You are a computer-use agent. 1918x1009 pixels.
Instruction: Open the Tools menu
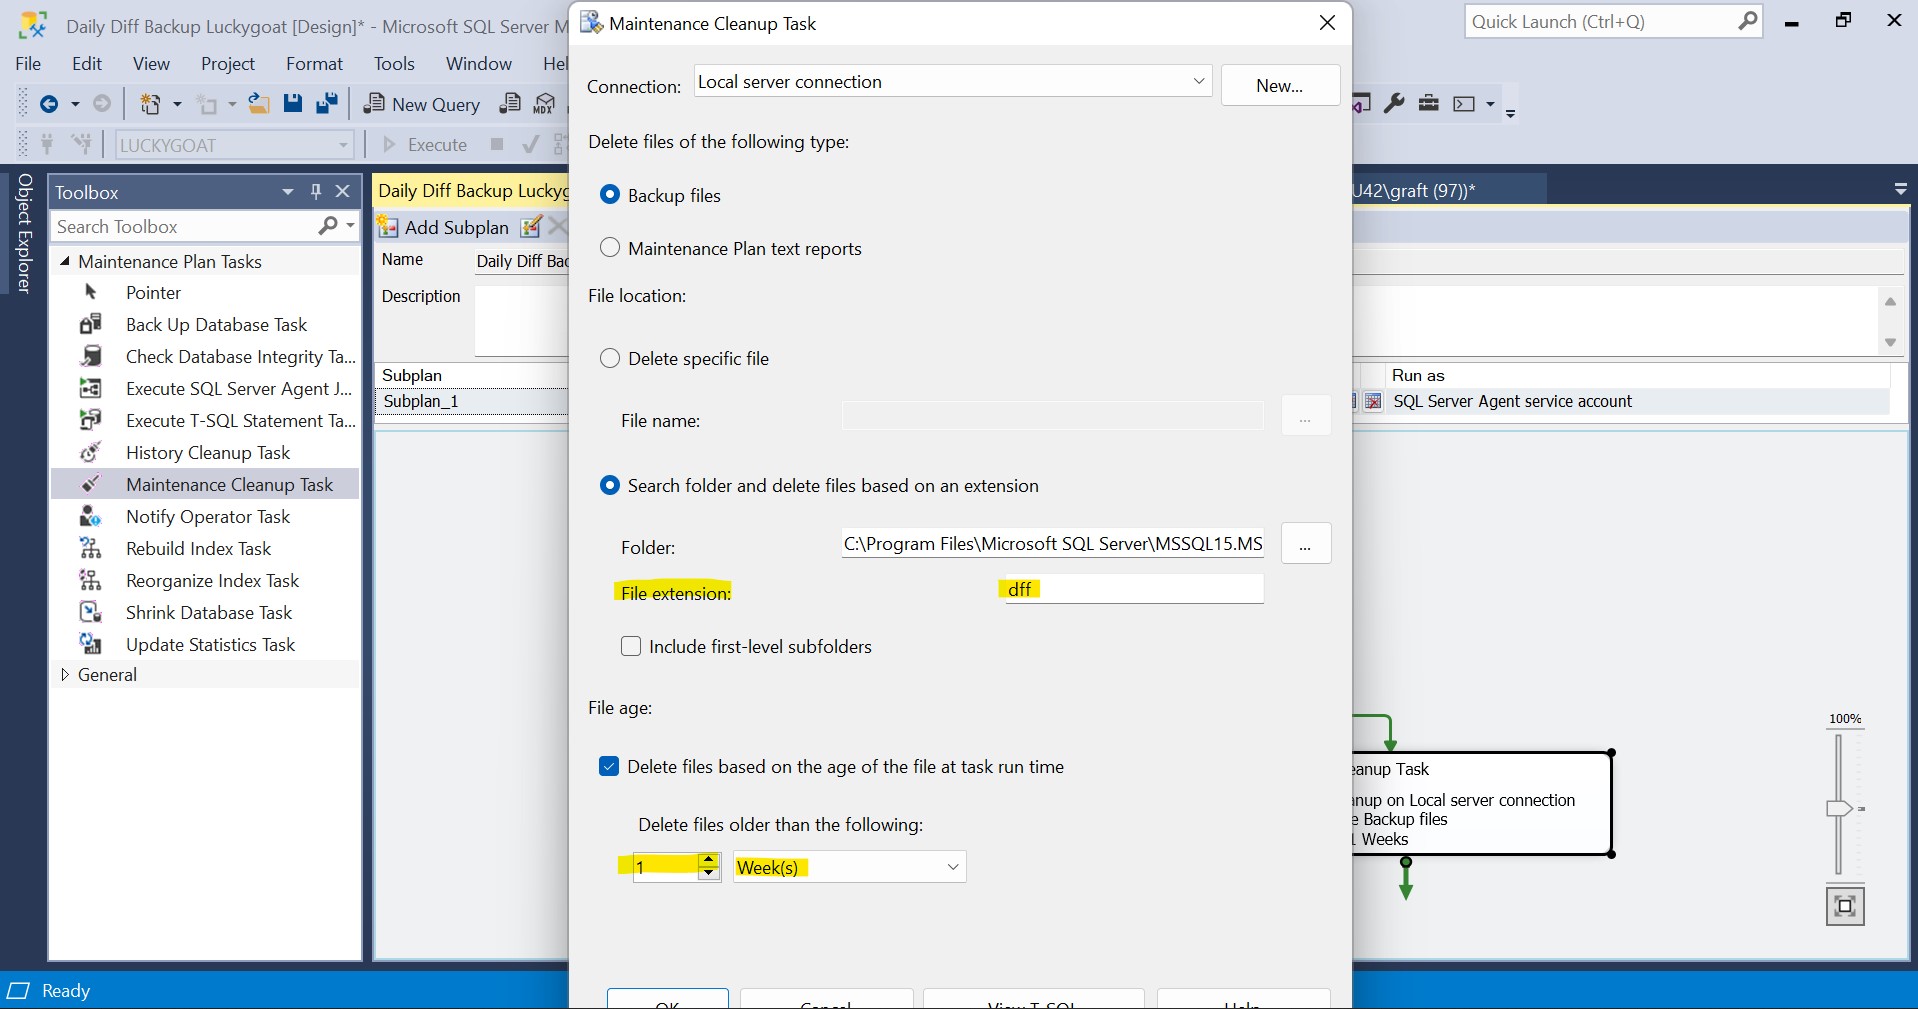coord(394,64)
